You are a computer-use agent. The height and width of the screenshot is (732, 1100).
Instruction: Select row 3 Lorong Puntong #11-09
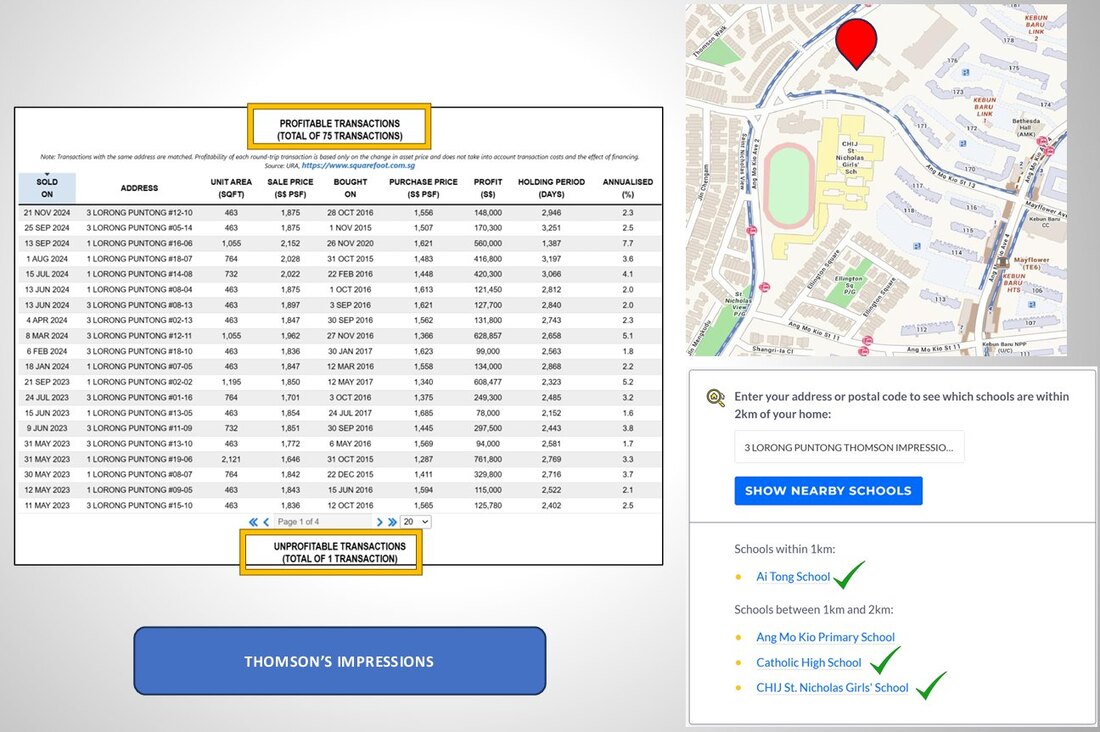click(340, 428)
